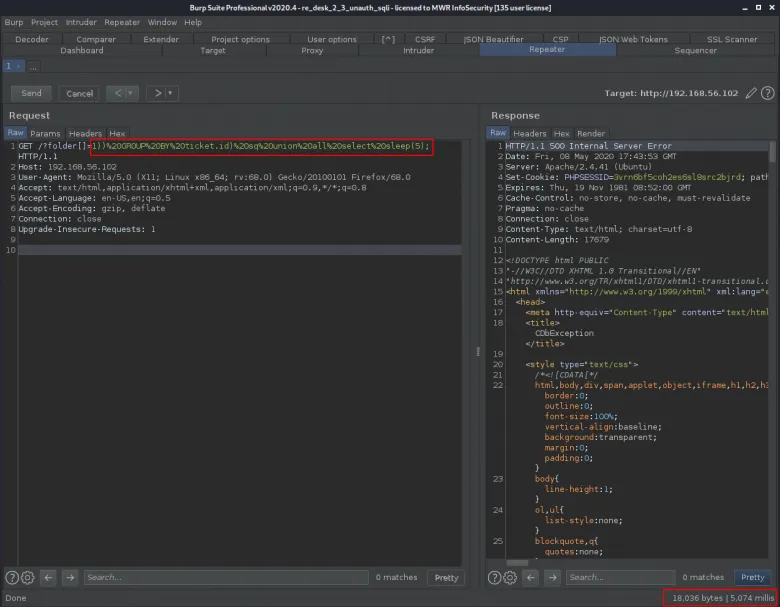Screen dimensions: 780x607
Task: Toggle Pretty formatting for Request
Action: click(x=446, y=578)
